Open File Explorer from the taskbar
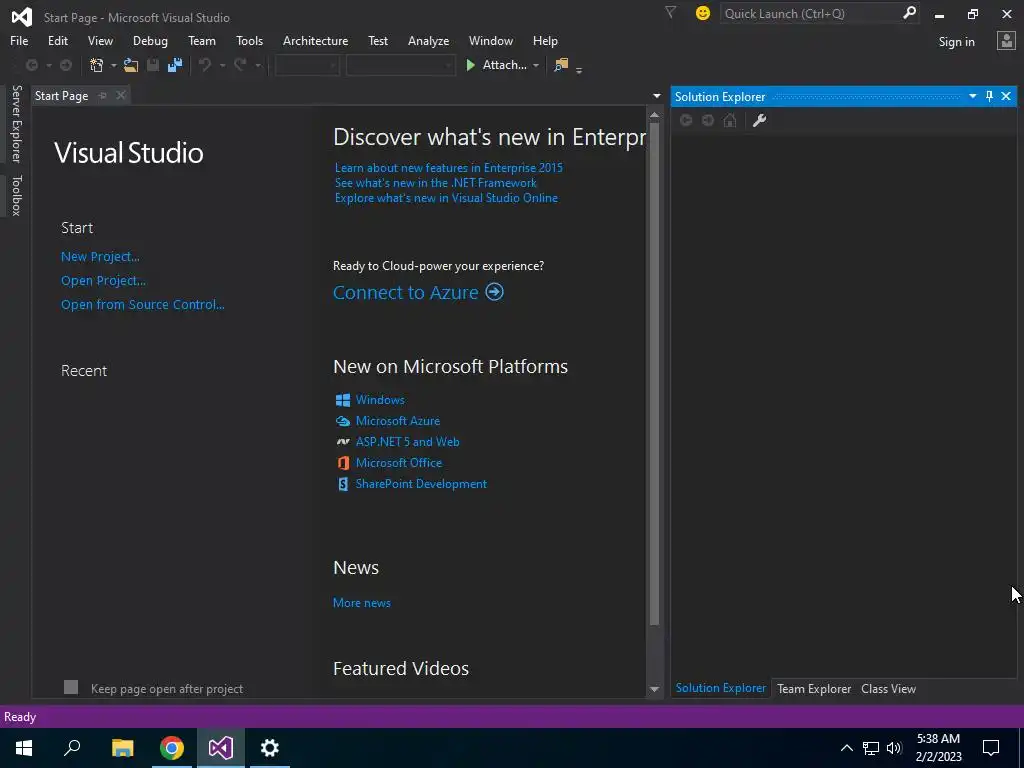1024x768 pixels. click(x=123, y=748)
